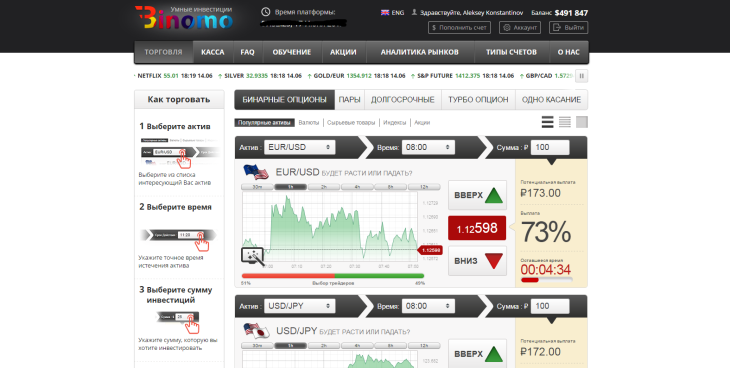This screenshot has width=730, height=368.
Task: Open the 08:00 time dropdown for EUR/USD
Action: (428, 147)
